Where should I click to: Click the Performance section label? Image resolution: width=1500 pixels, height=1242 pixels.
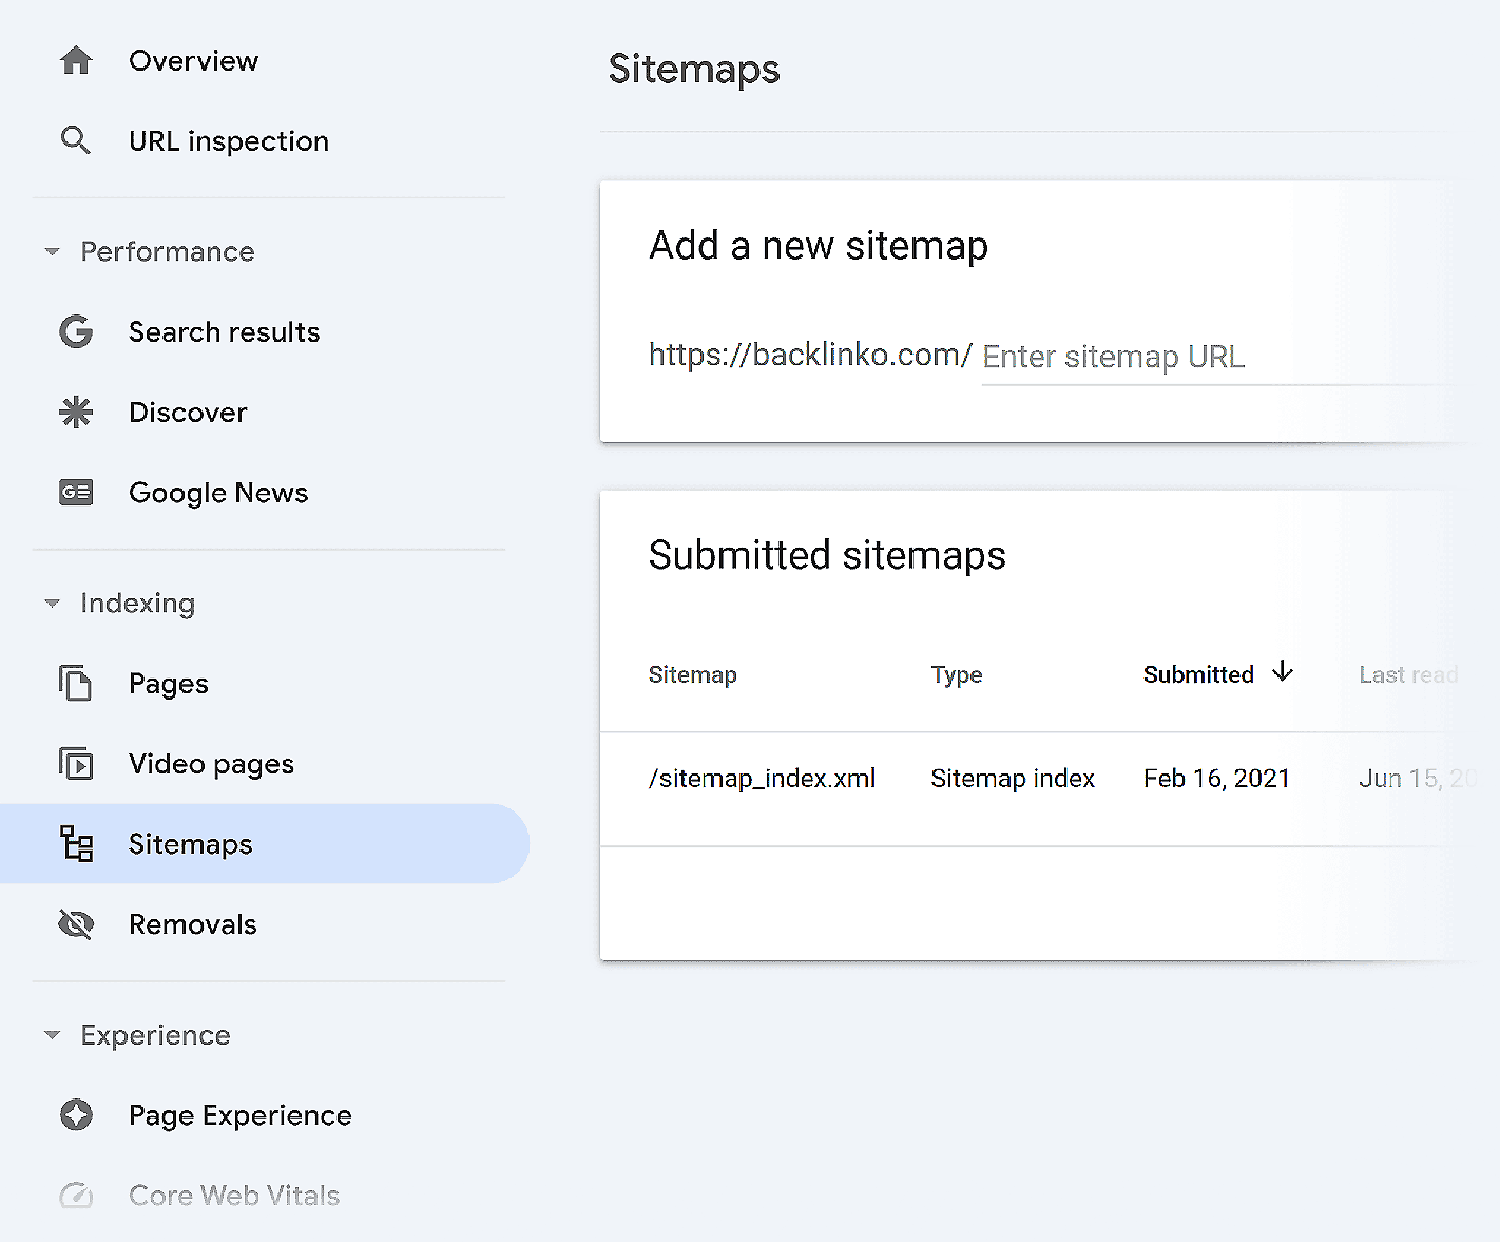pyautogui.click(x=167, y=252)
